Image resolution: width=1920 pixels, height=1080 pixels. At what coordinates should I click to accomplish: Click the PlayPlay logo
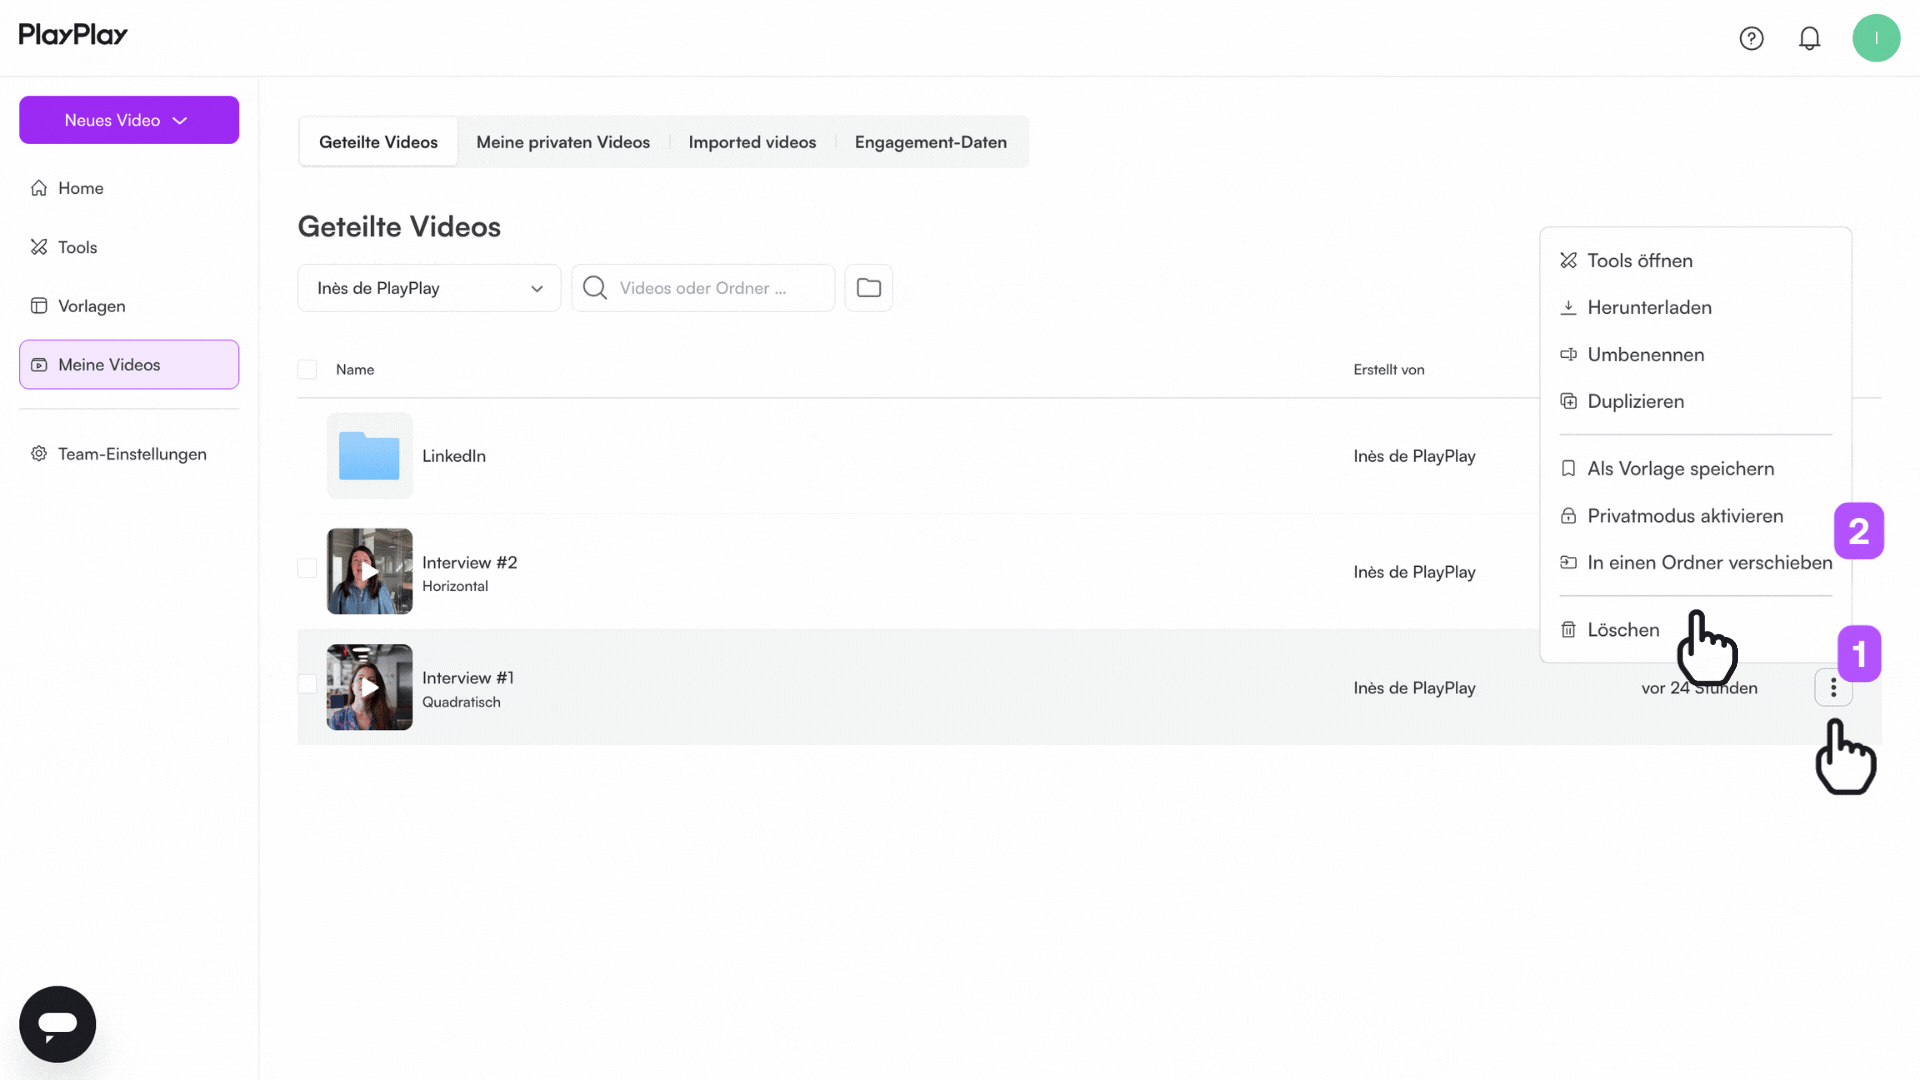[x=73, y=35]
